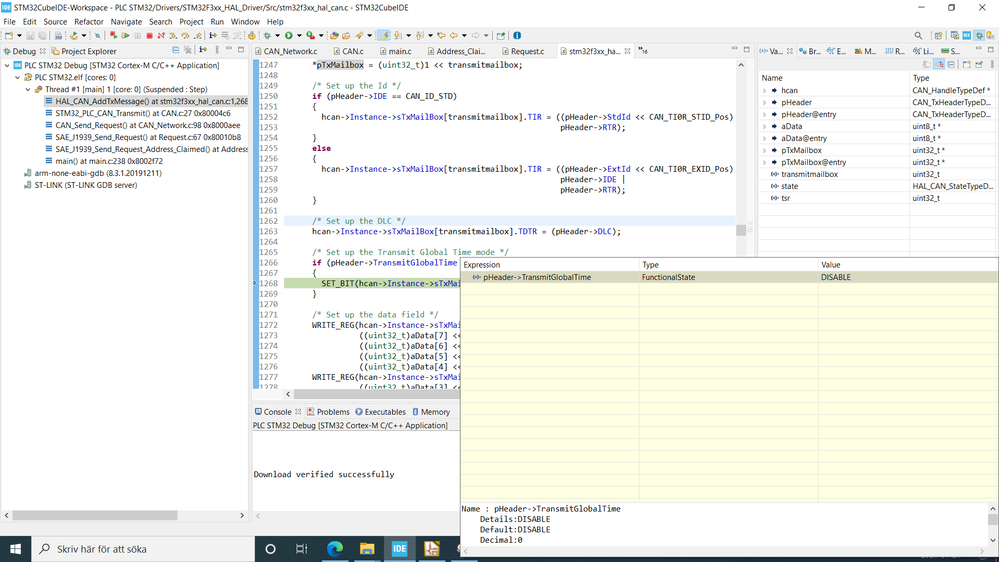Switch to the Problems tab
This screenshot has width=999, height=562.
point(328,412)
